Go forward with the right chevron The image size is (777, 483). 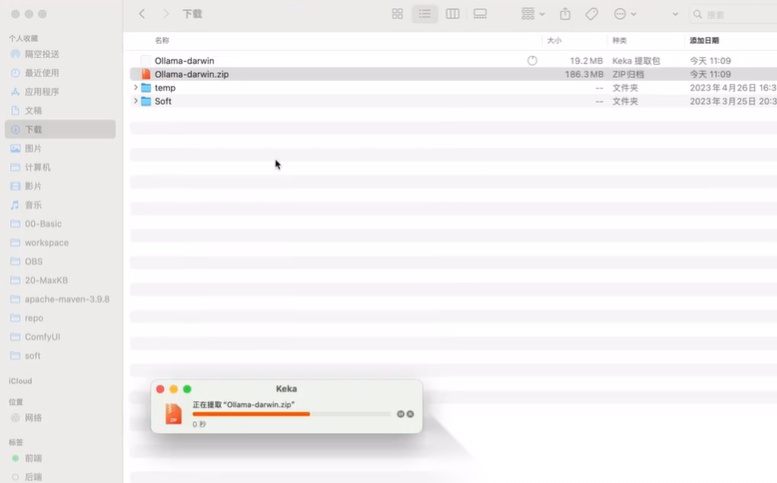pos(166,14)
